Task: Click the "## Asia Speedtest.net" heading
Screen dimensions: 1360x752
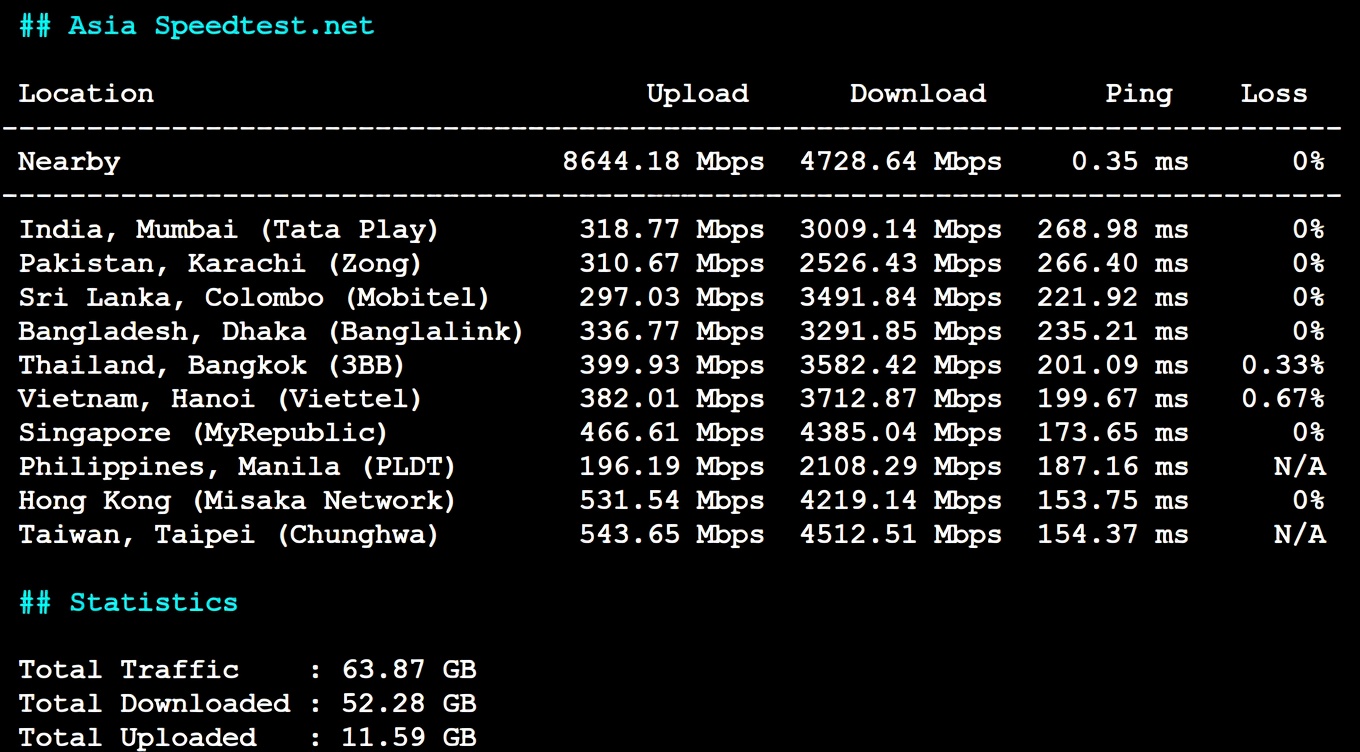Action: (197, 26)
